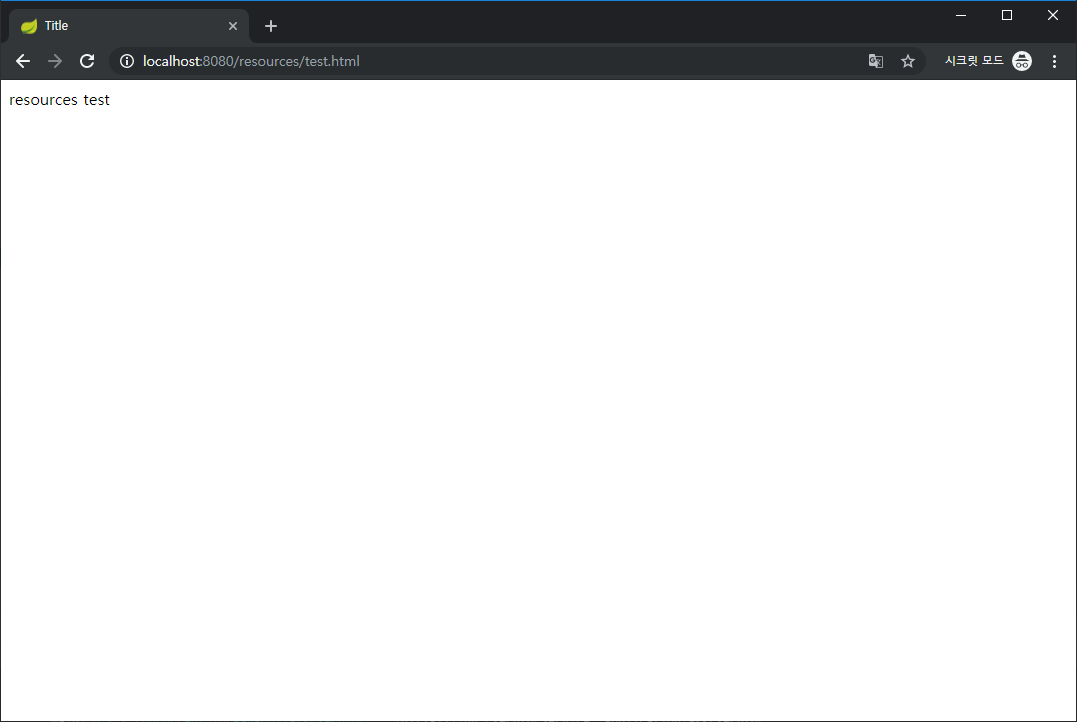Reload the current page
Viewport: 1077px width, 722px height.
(x=87, y=61)
